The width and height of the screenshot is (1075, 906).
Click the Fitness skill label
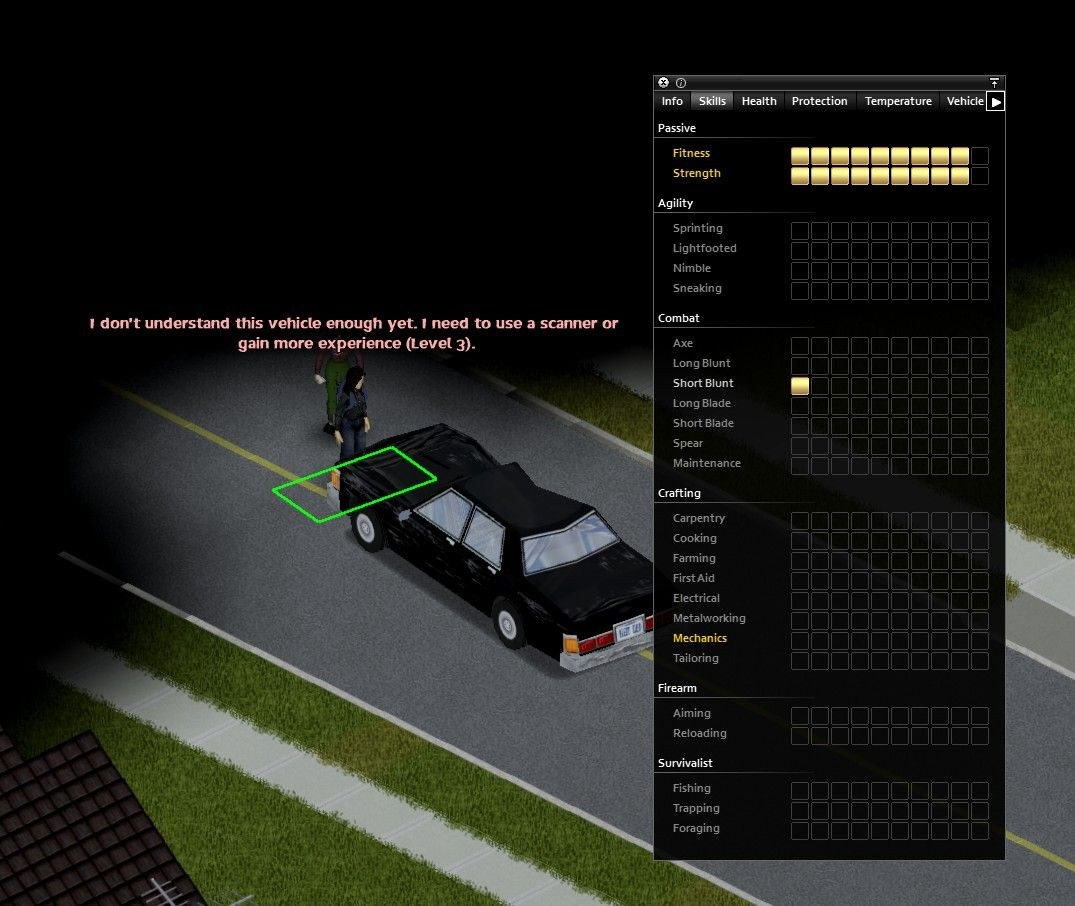pos(691,153)
